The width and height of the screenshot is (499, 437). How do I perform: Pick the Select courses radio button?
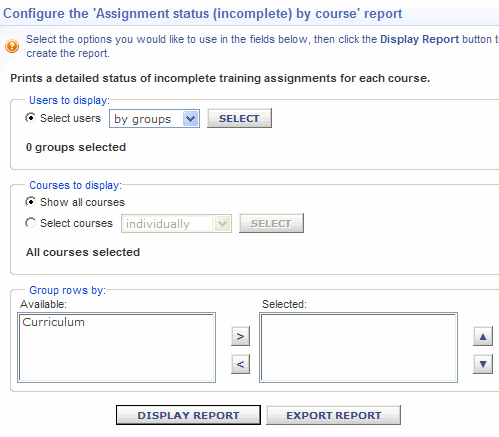pos(30,223)
